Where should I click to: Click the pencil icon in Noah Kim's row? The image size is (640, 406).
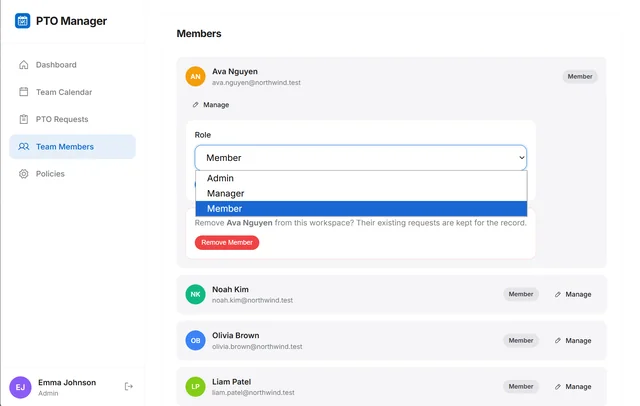[558, 294]
